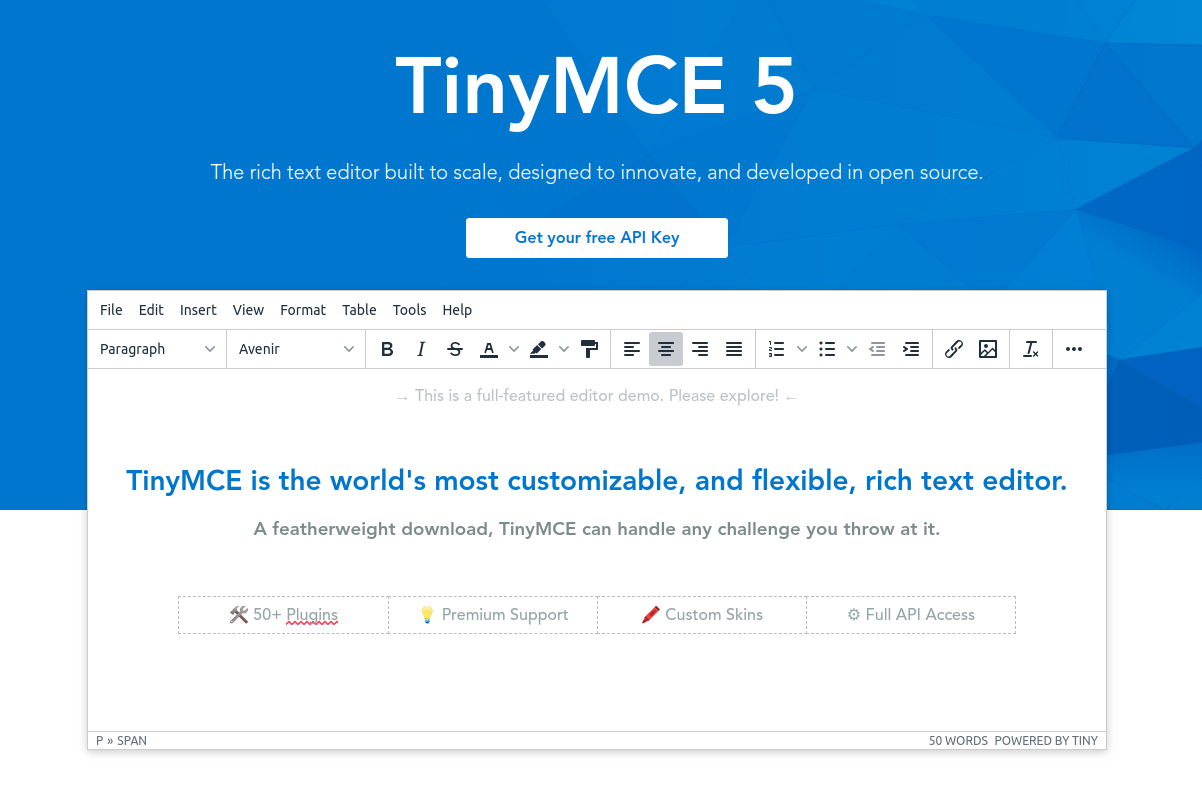1202x788 pixels.
Task: Open the View menu
Action: pyautogui.click(x=248, y=310)
